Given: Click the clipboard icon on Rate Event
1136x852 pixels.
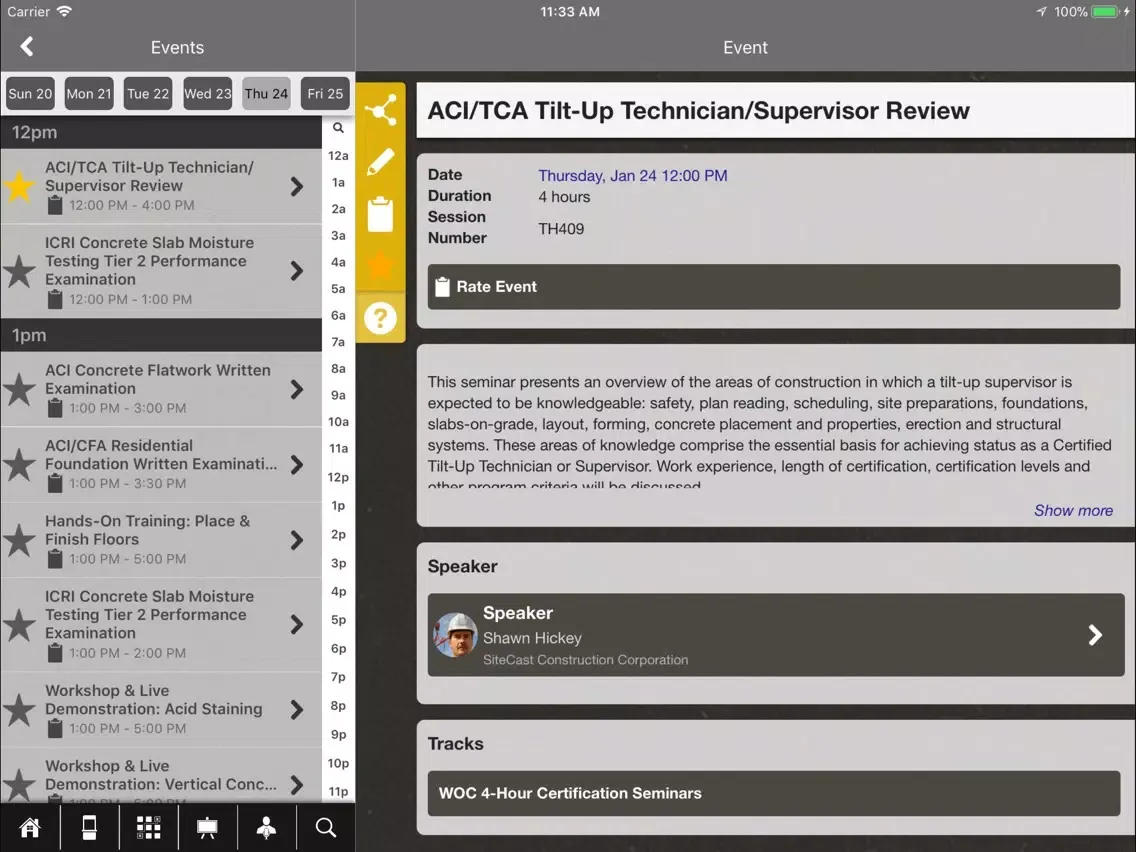Looking at the screenshot, I should pyautogui.click(x=442, y=287).
